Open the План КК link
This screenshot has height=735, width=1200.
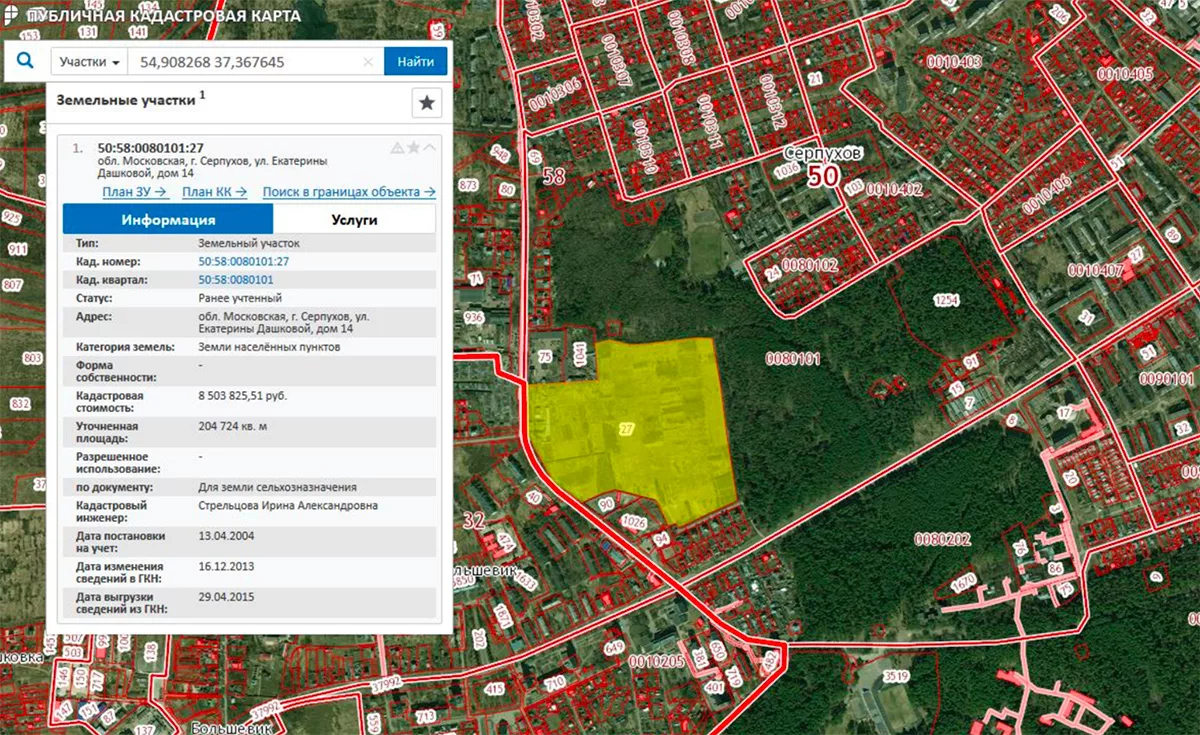point(214,192)
